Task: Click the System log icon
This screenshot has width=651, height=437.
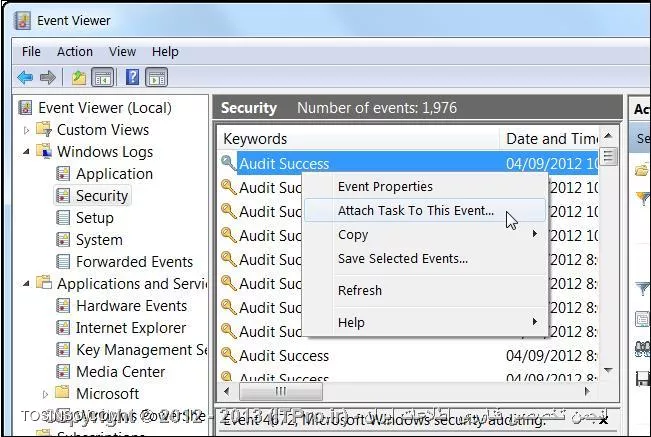Action: (x=63, y=239)
